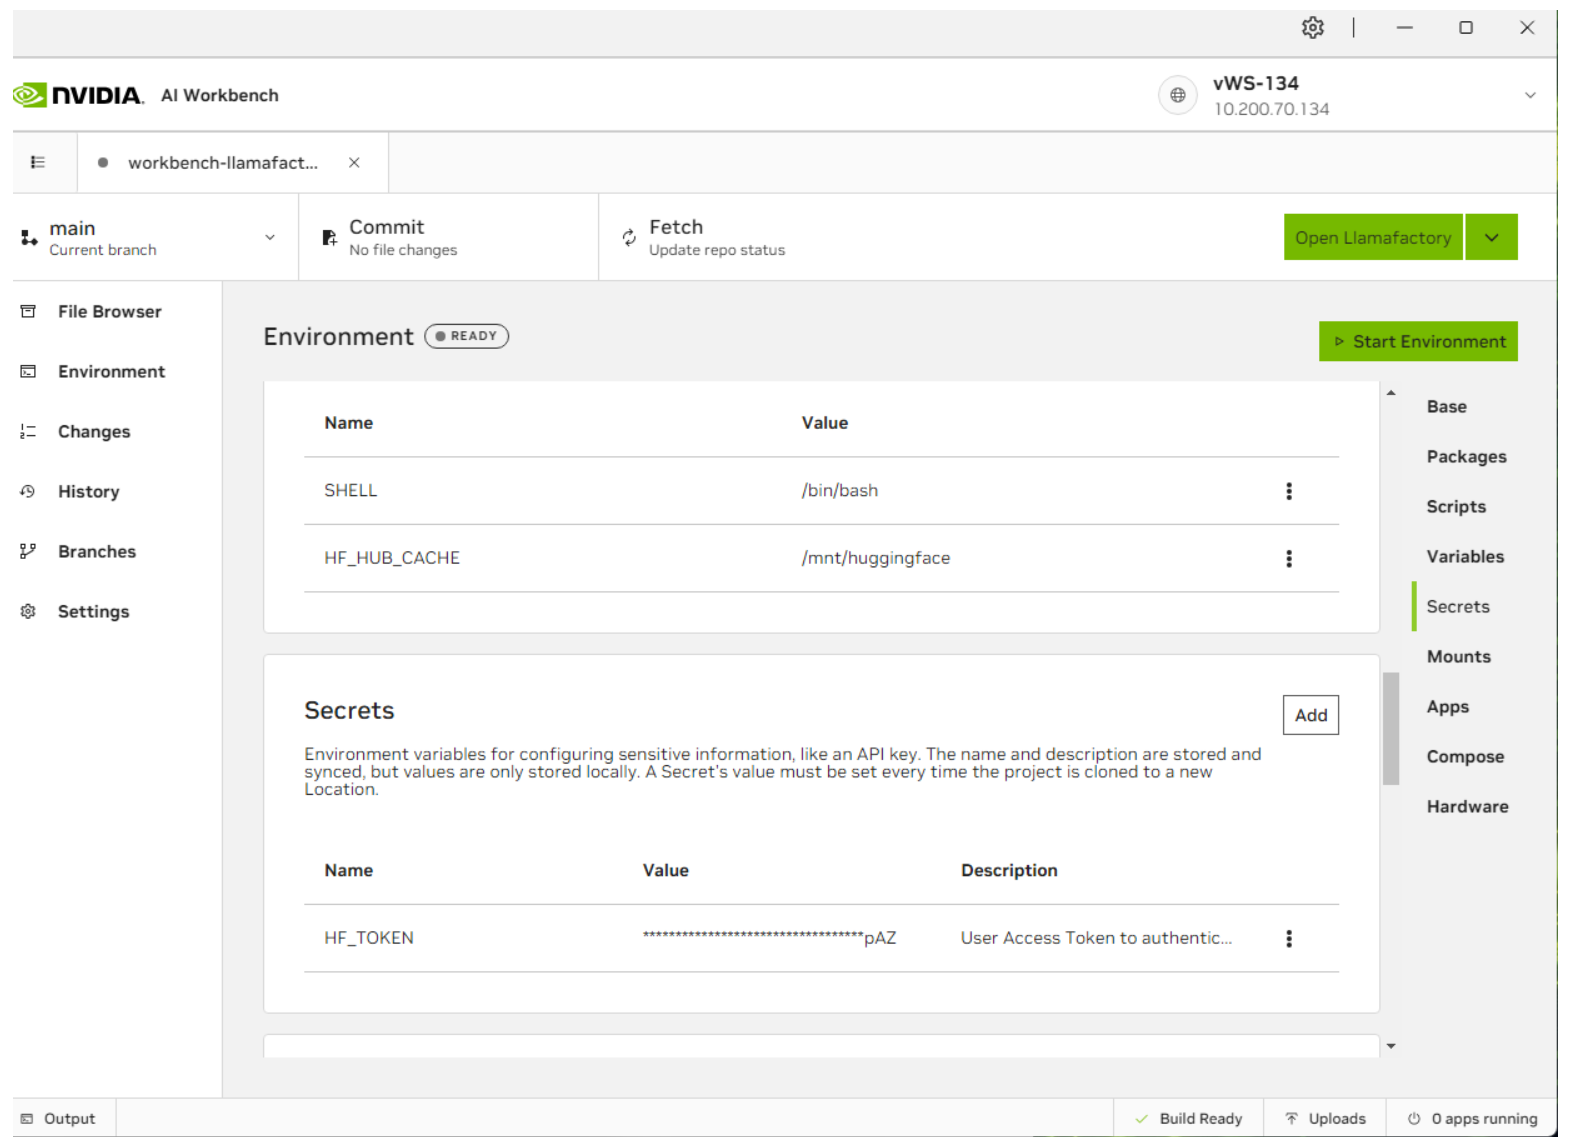Open options for HF_HUB_CACHE variable
Screen dimensions: 1570x1146
tap(1288, 559)
